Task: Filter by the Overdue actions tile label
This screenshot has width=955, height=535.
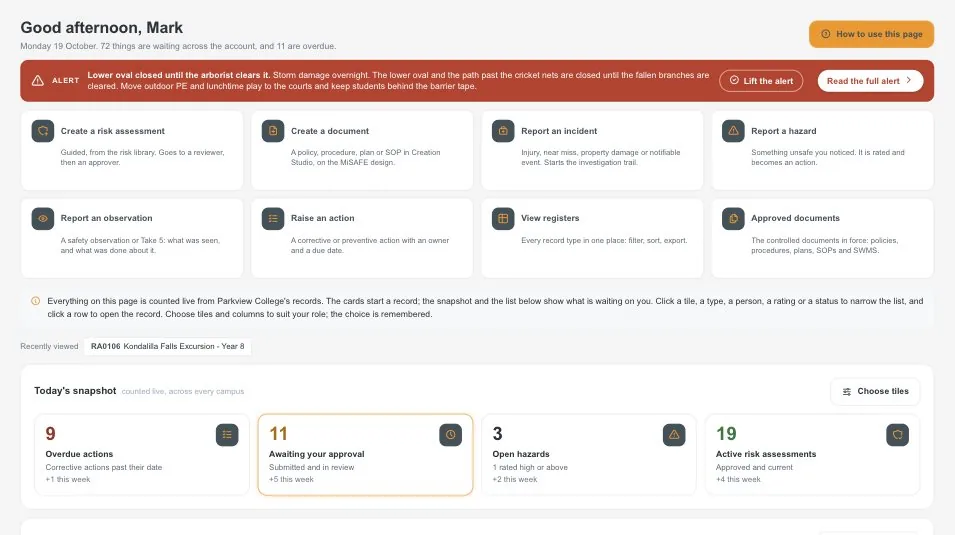Action: [79, 454]
